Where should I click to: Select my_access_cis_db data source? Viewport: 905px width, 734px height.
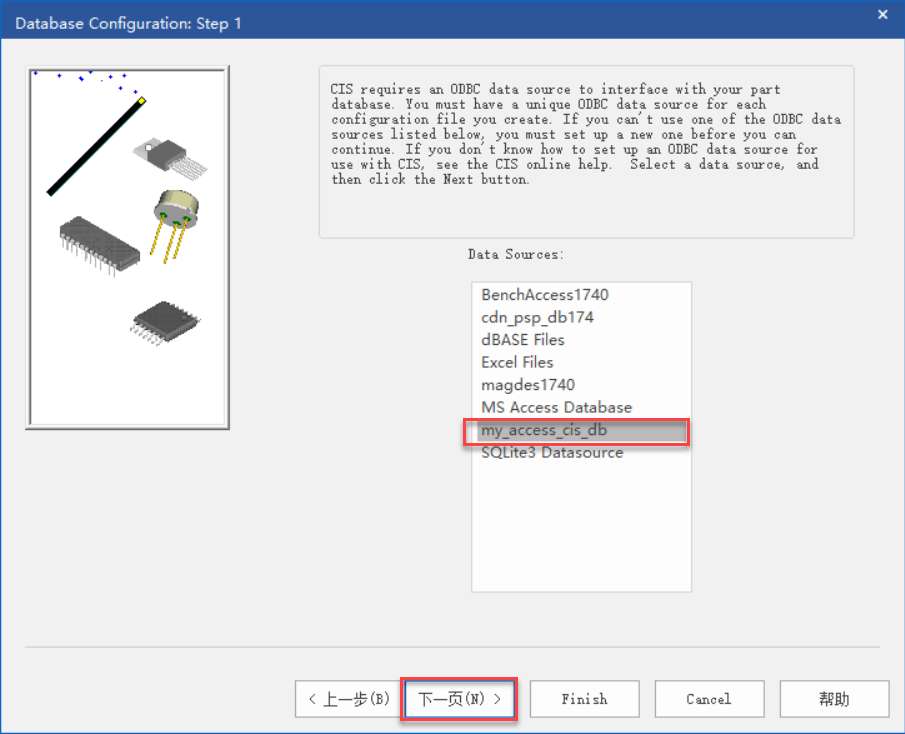544,430
